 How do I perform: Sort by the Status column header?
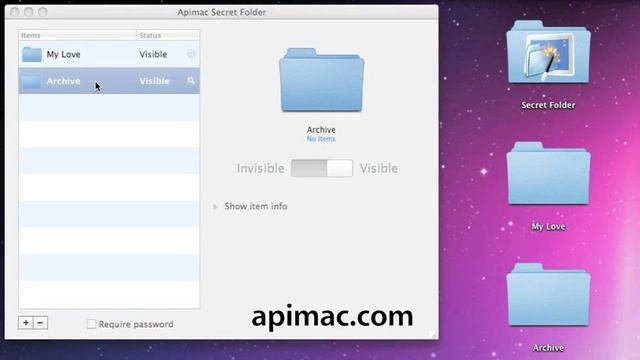pos(168,36)
